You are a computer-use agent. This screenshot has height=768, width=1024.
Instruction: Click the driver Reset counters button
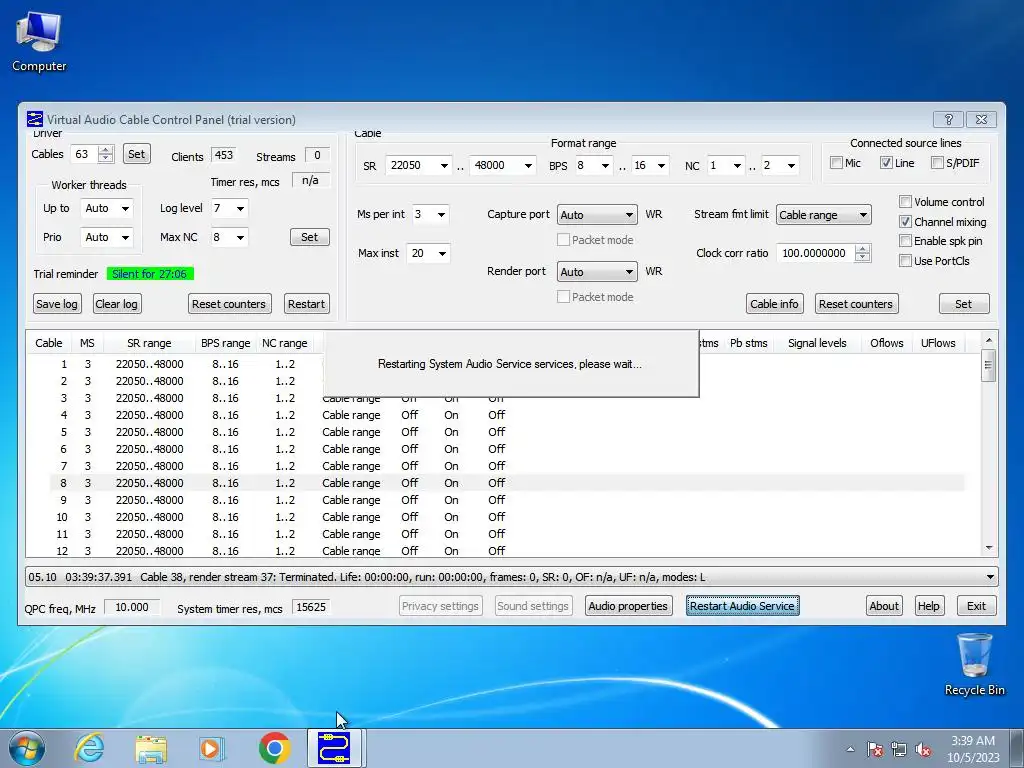click(x=229, y=304)
